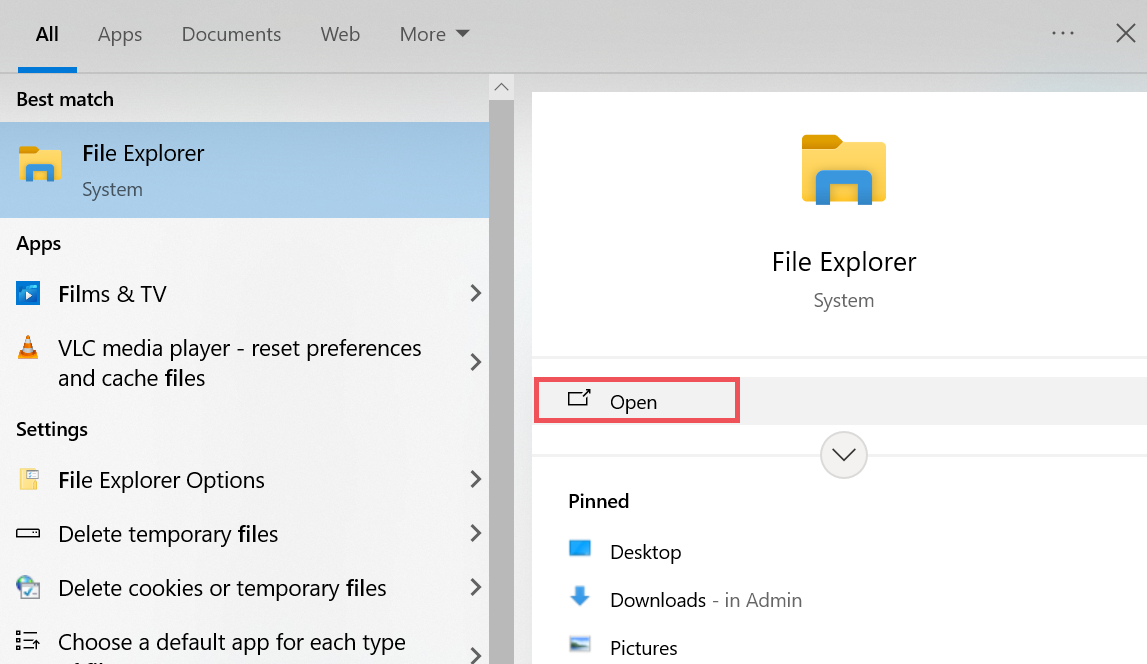
Task: Click the Delete cookies or temporary files icon
Action: pyautogui.click(x=28, y=587)
